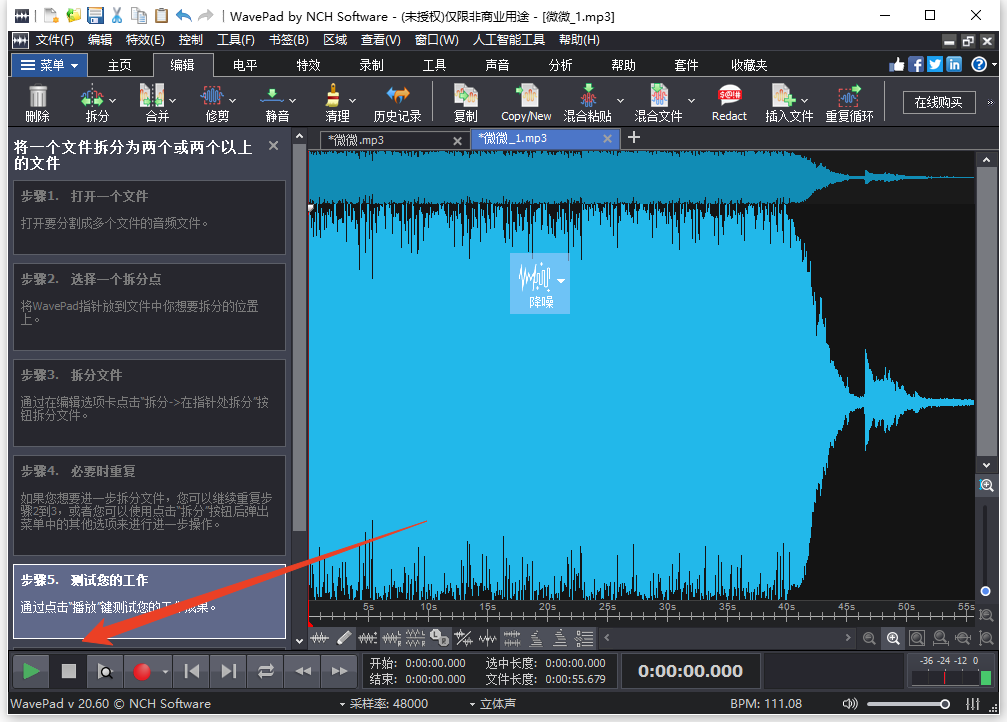Click the Facebook share icon

[915, 63]
